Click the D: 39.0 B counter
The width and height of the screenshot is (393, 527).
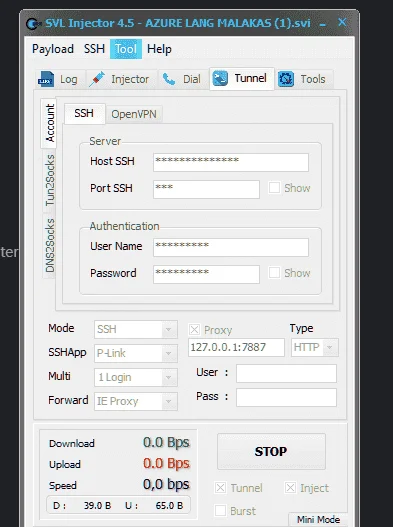[82, 505]
